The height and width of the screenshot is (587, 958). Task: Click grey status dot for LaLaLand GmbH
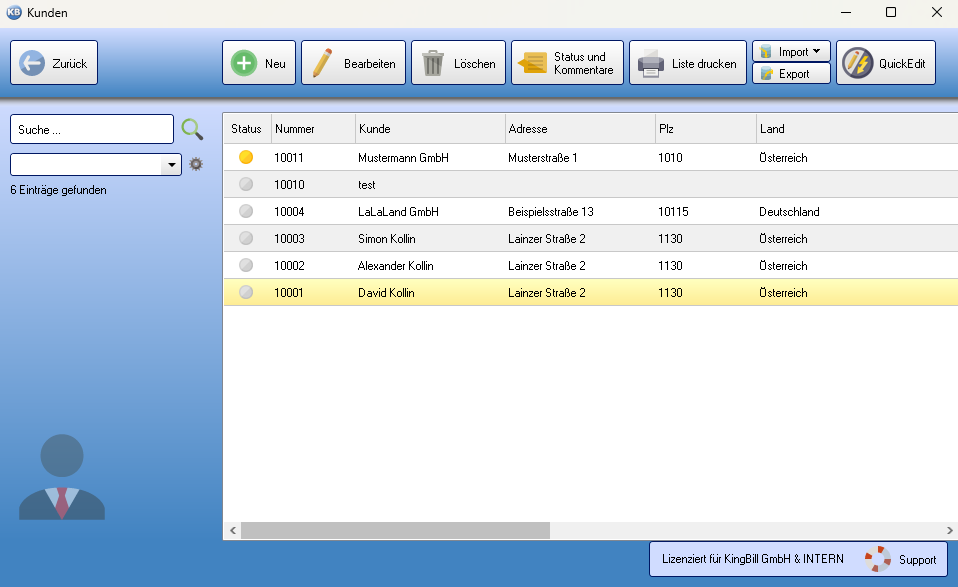[x=246, y=212]
